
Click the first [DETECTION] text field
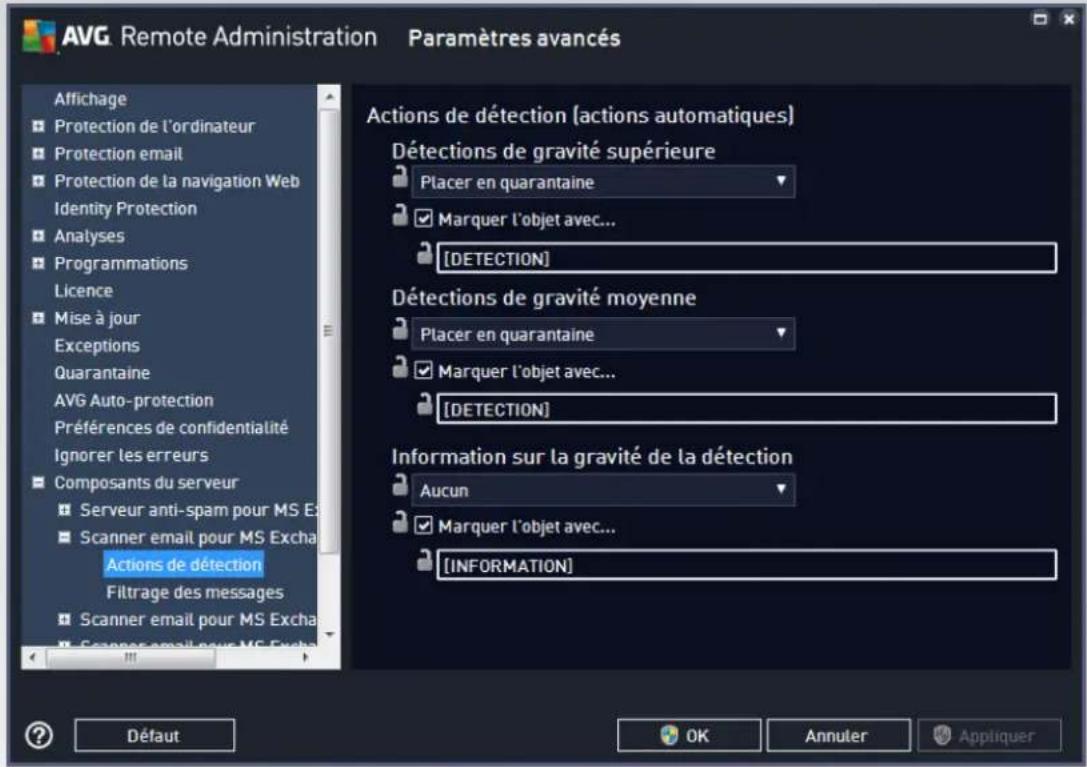click(747, 258)
